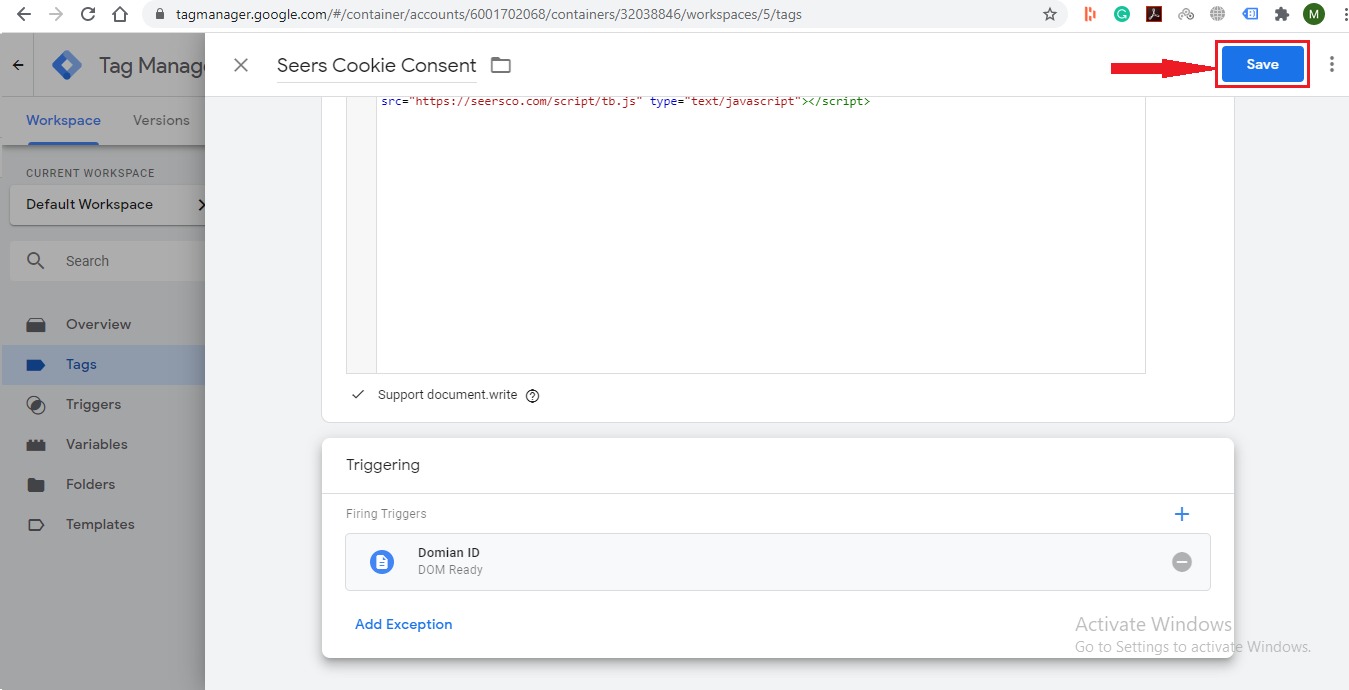The image size is (1349, 690).
Task: Click the search magnifier icon
Action: coord(36,261)
